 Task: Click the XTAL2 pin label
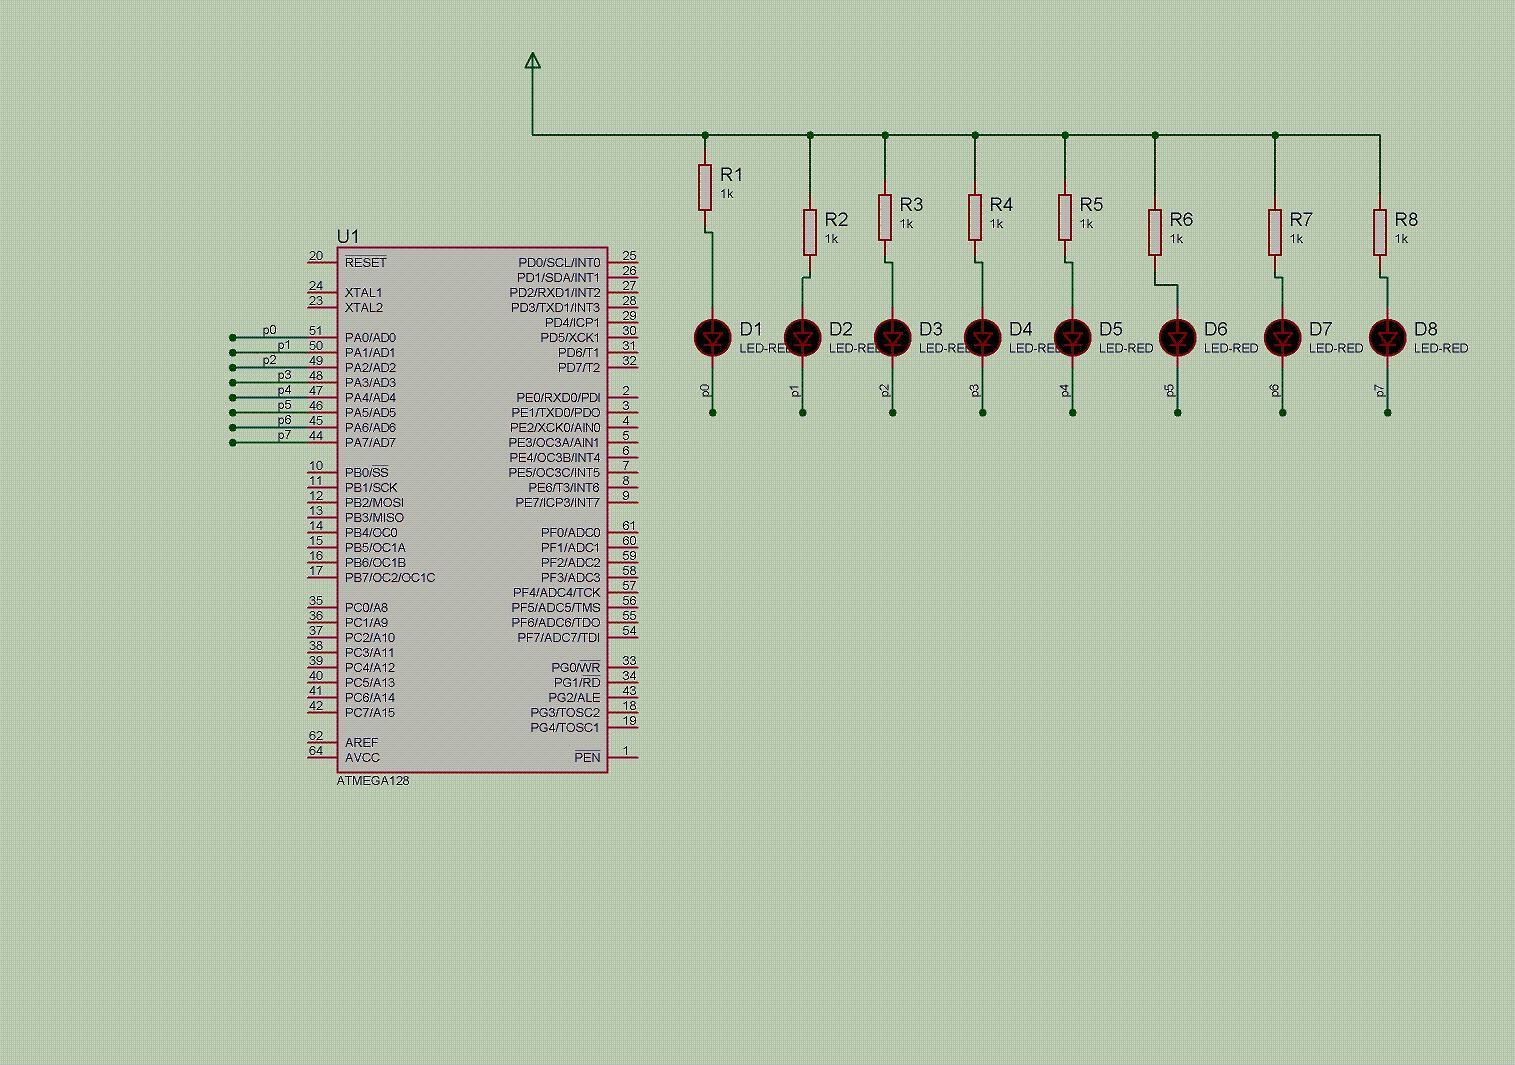[364, 307]
